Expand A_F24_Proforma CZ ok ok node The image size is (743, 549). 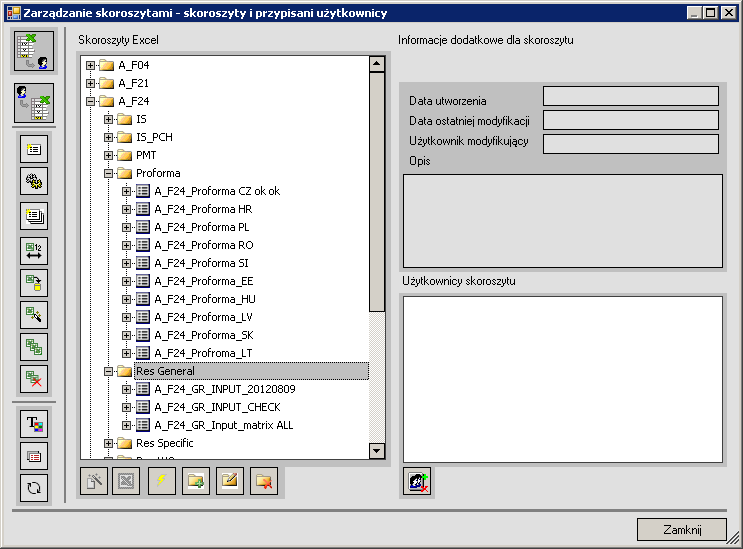pyautogui.click(x=127, y=191)
